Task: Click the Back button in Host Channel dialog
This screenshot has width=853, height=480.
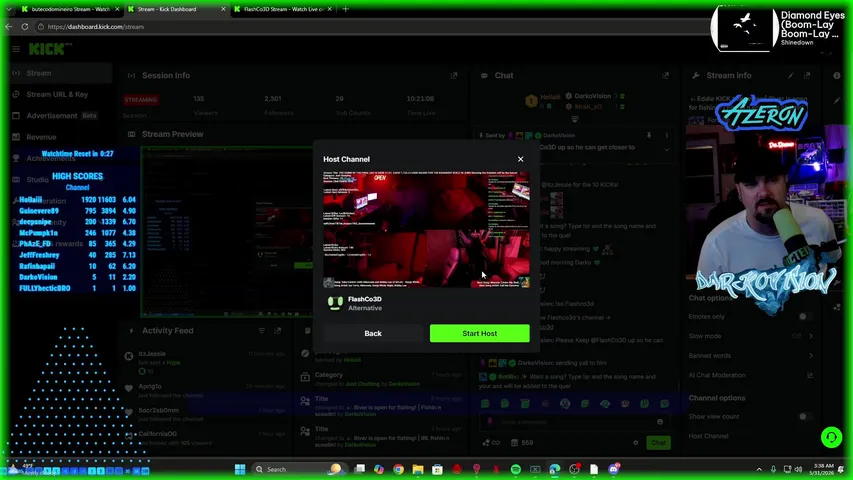Action: tap(373, 333)
